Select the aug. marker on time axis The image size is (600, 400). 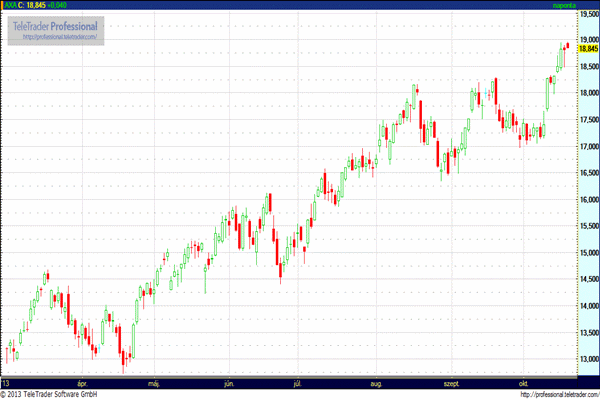coord(376,383)
